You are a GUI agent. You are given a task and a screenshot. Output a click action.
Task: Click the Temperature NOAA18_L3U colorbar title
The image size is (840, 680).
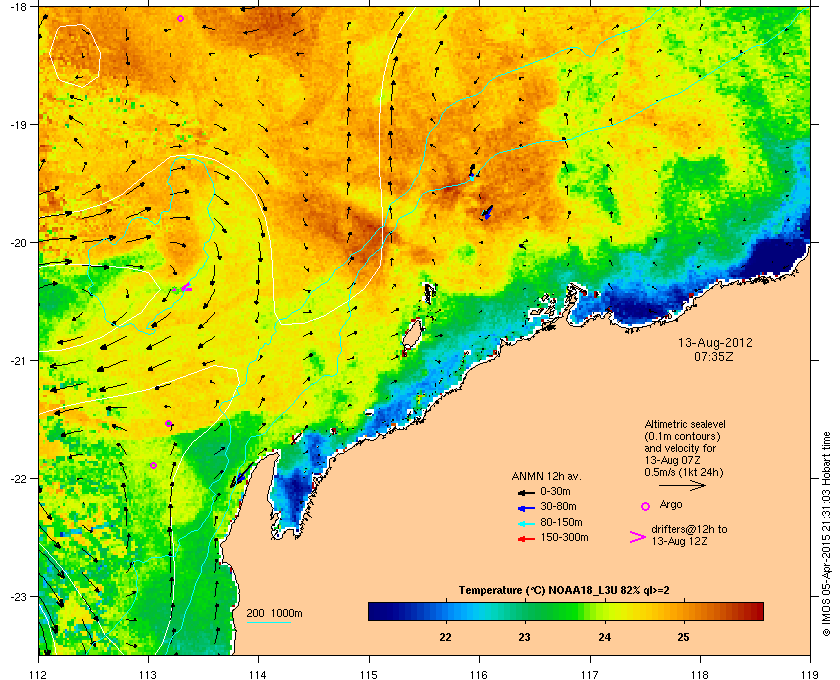pos(564,591)
